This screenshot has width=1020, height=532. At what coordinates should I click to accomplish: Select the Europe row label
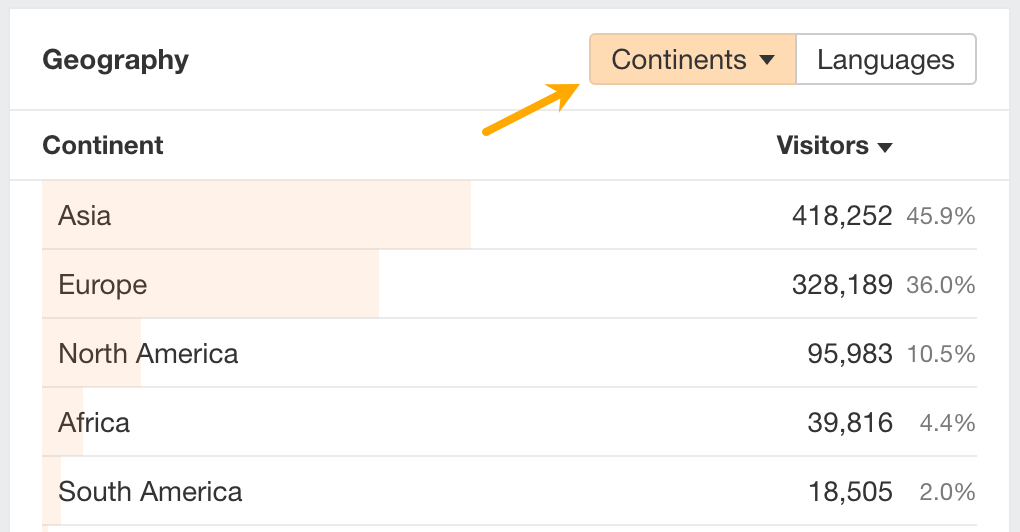[x=103, y=285]
